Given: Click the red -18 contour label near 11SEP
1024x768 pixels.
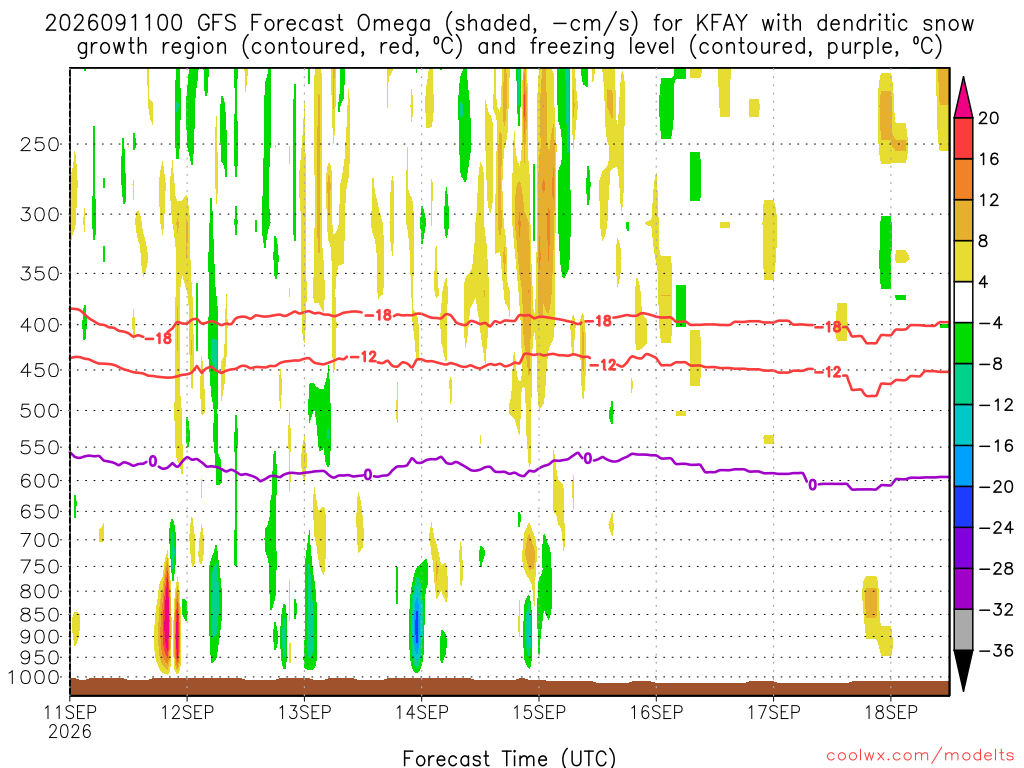Looking at the screenshot, I should [x=158, y=339].
